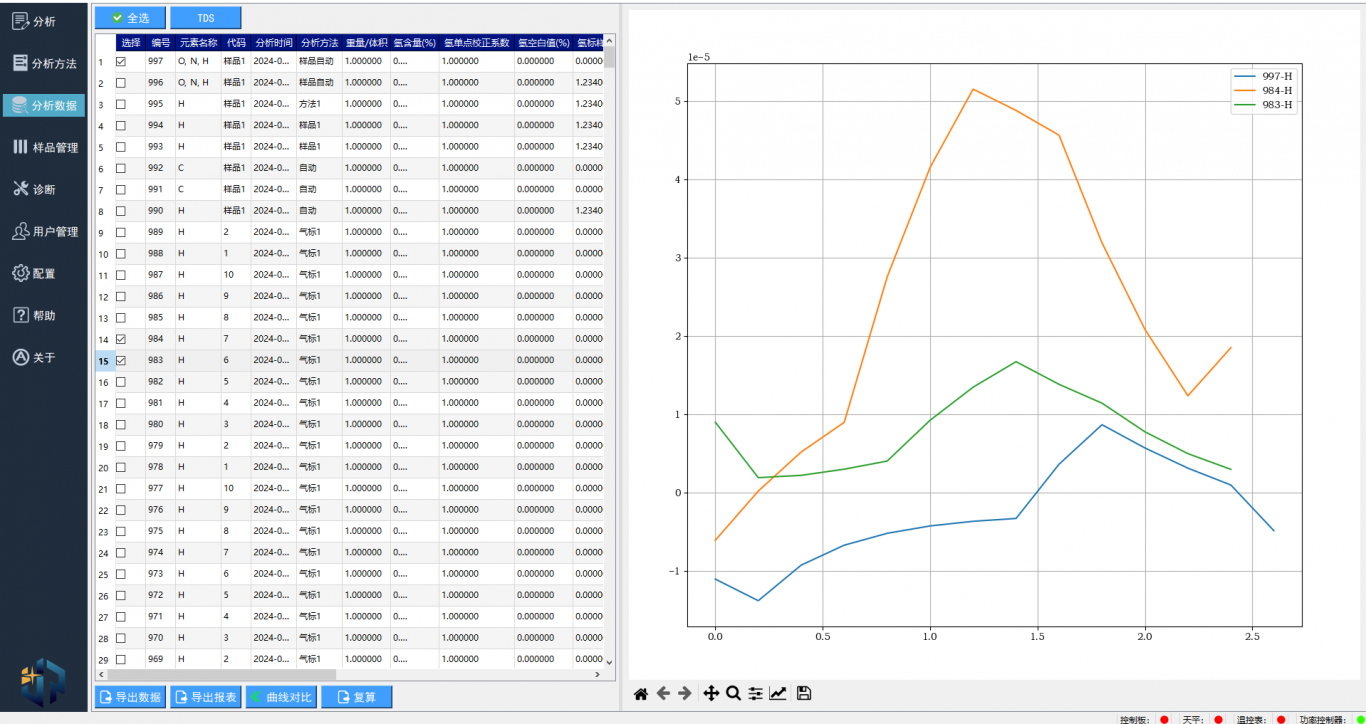The image size is (1366, 724).
Task: Select the plot zoom magnifier icon
Action: (x=733, y=693)
